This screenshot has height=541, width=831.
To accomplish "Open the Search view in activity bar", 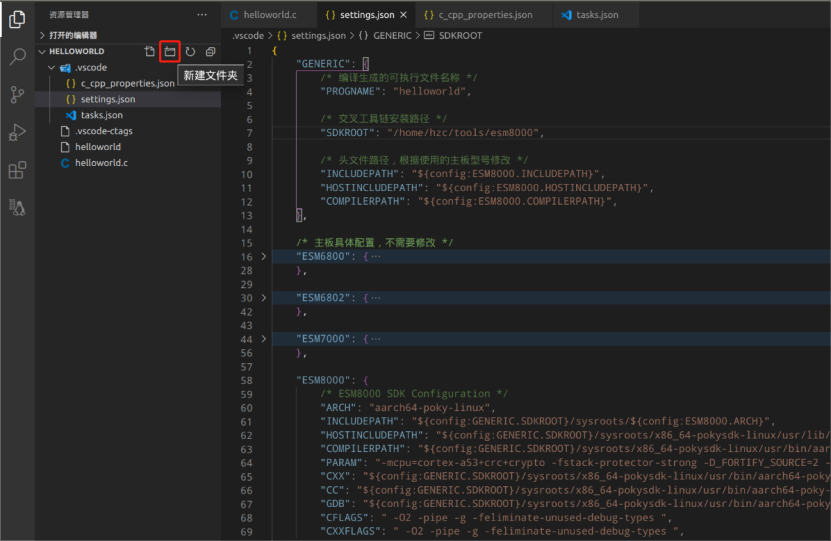I will (x=17, y=57).
